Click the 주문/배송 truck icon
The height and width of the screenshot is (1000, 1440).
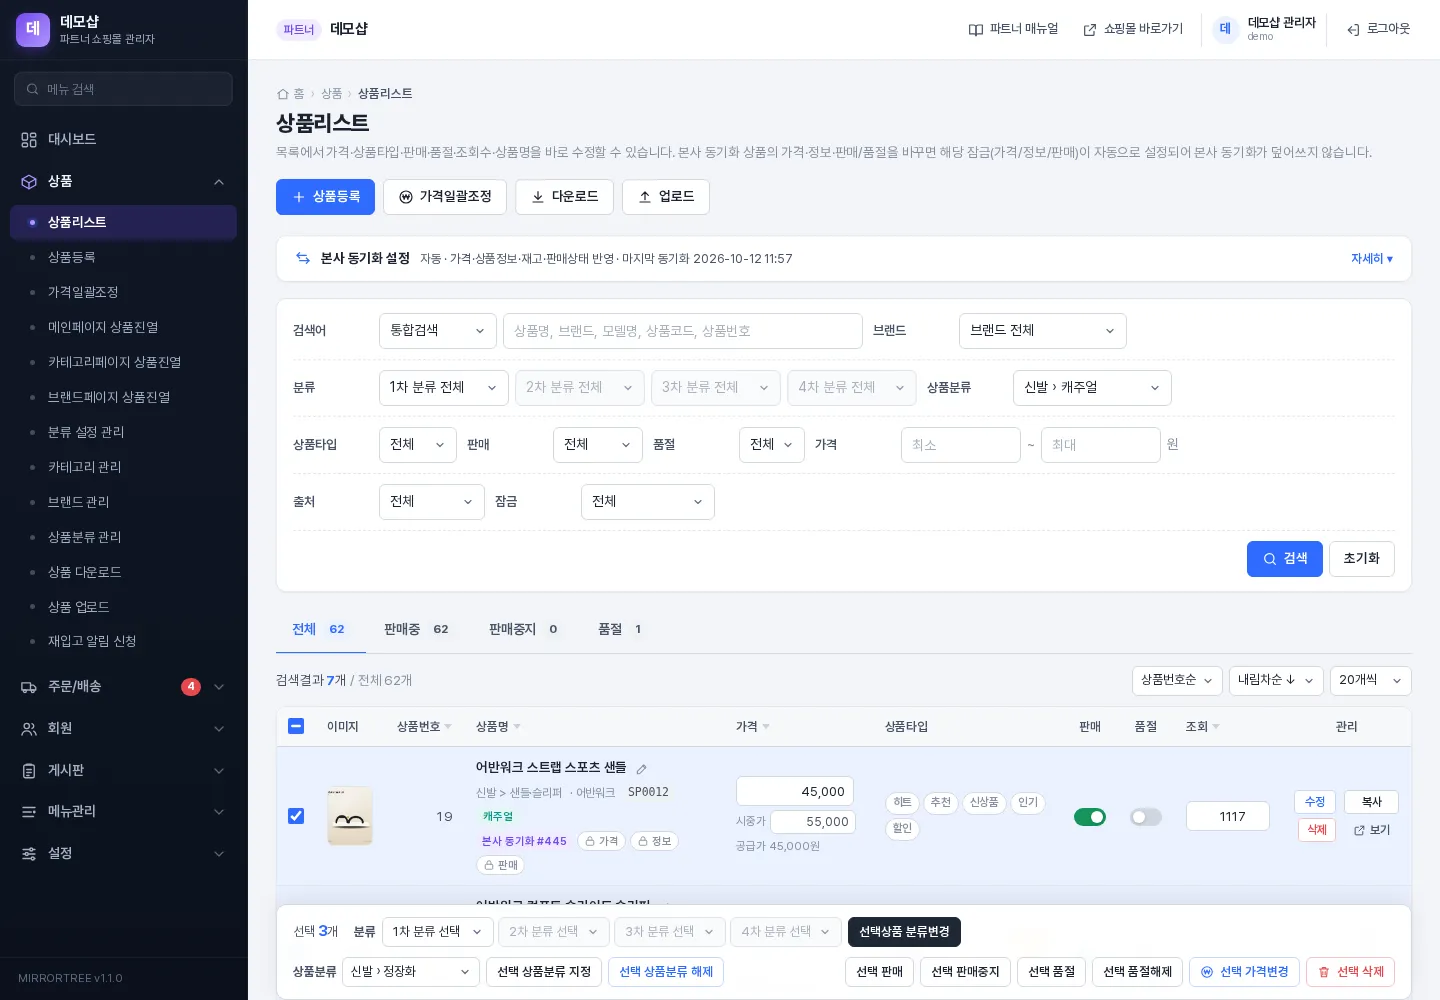29,687
